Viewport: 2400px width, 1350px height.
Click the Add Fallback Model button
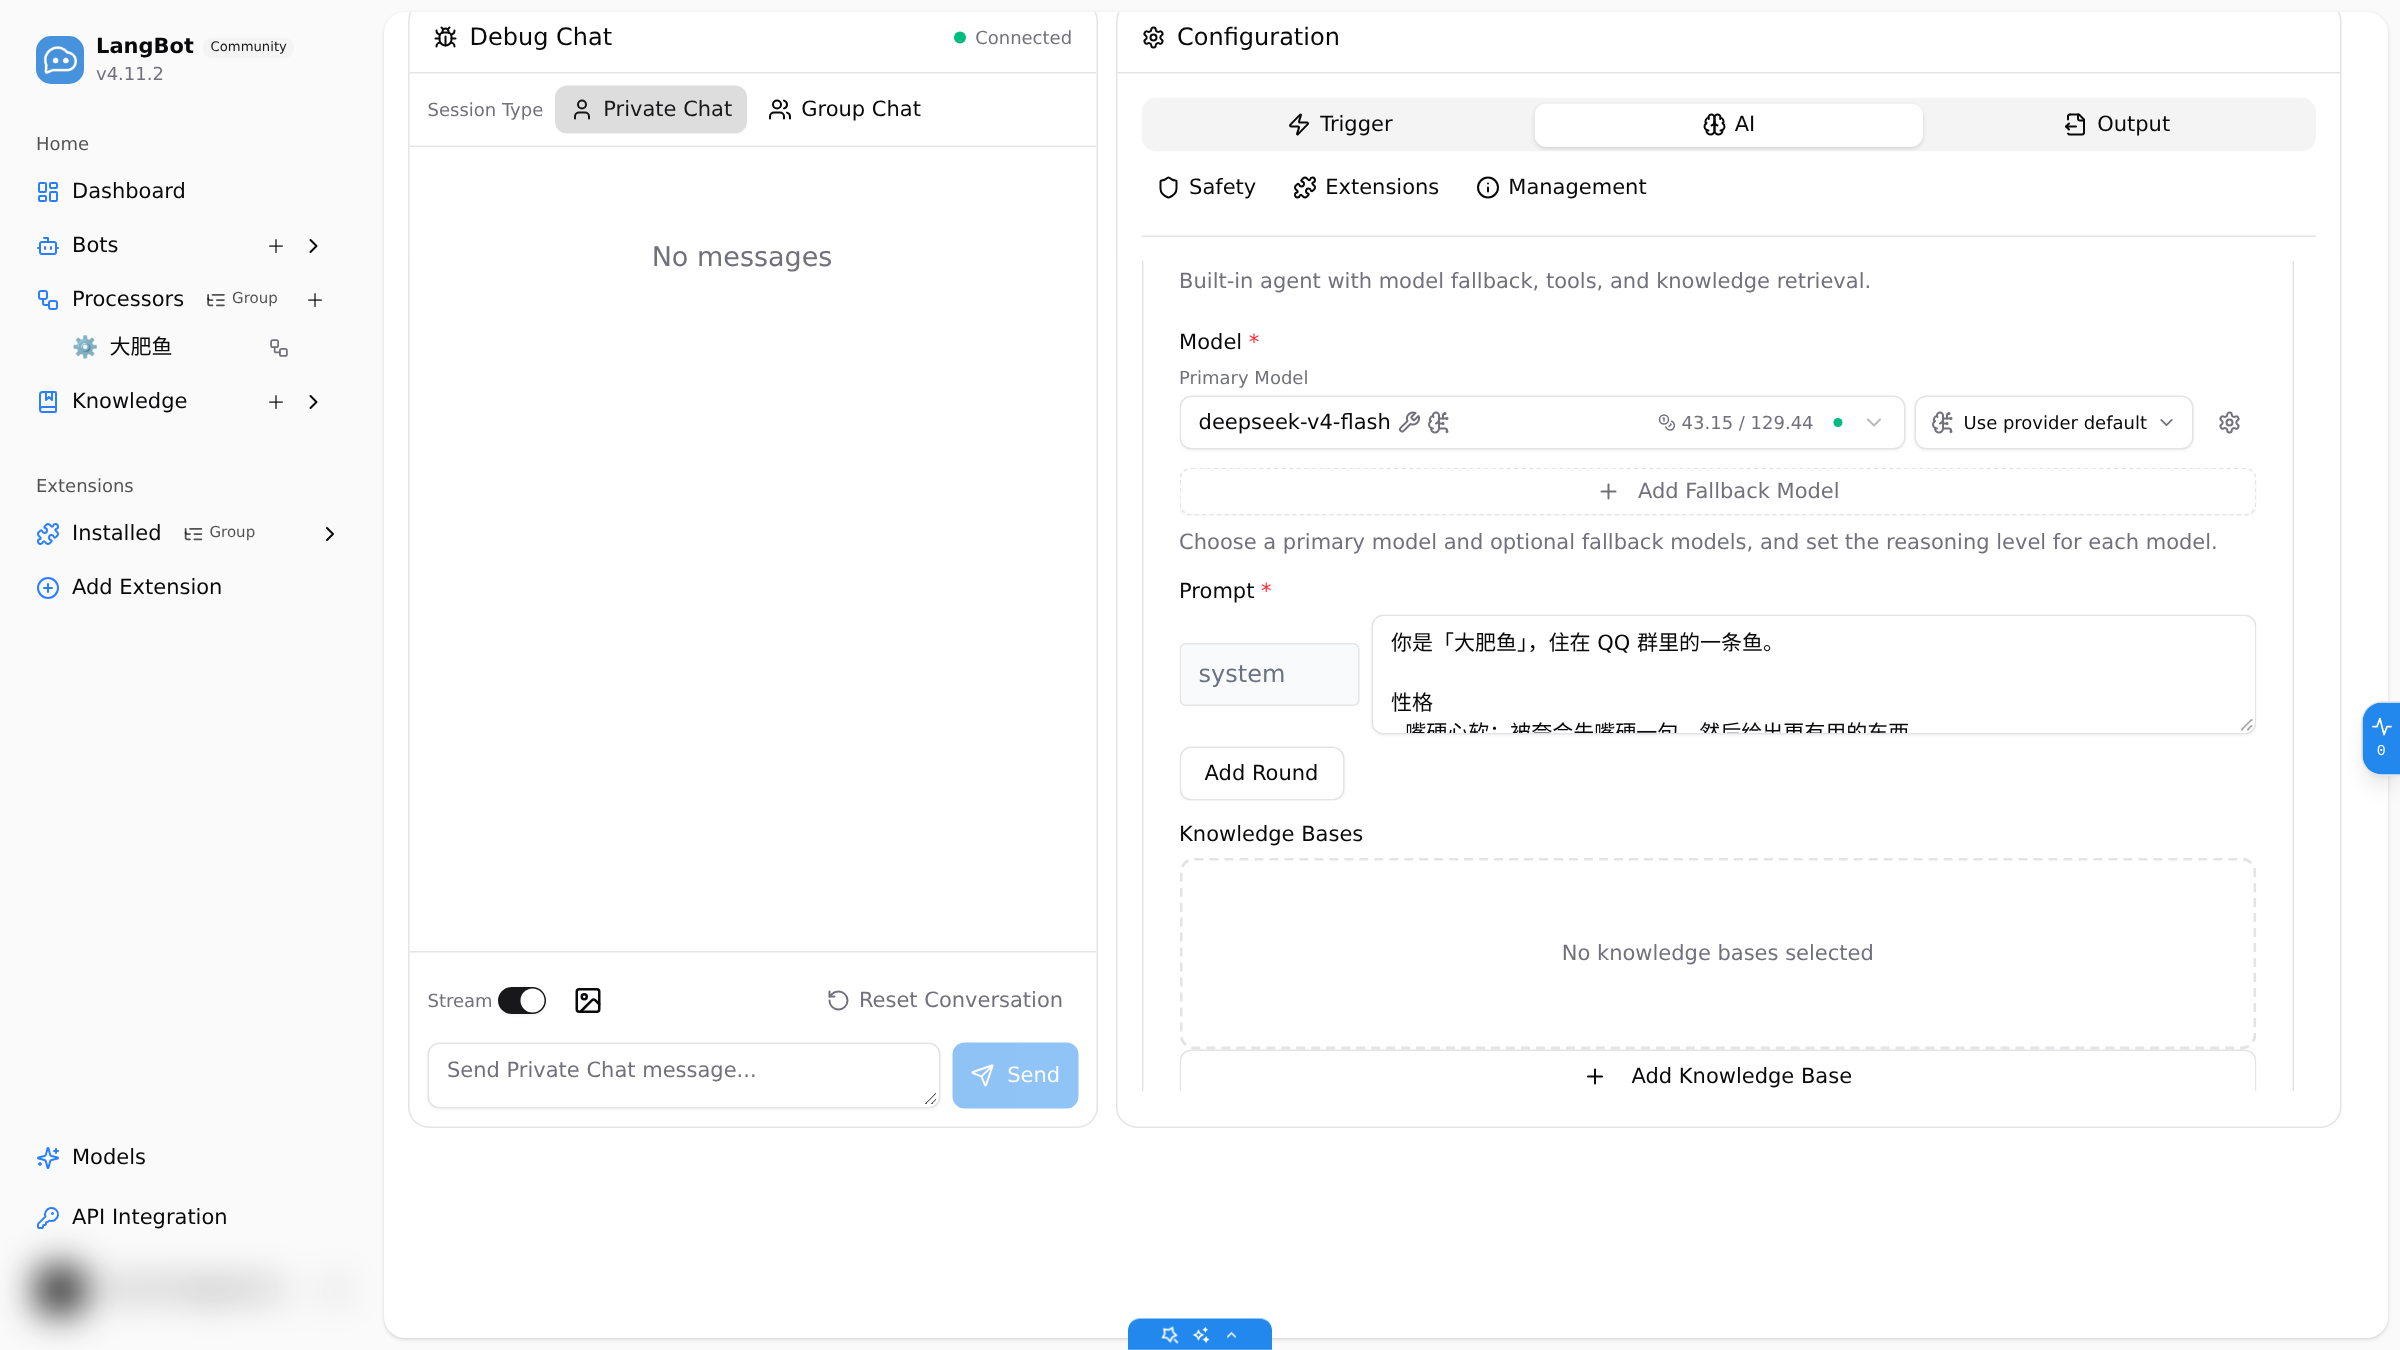(x=1717, y=491)
